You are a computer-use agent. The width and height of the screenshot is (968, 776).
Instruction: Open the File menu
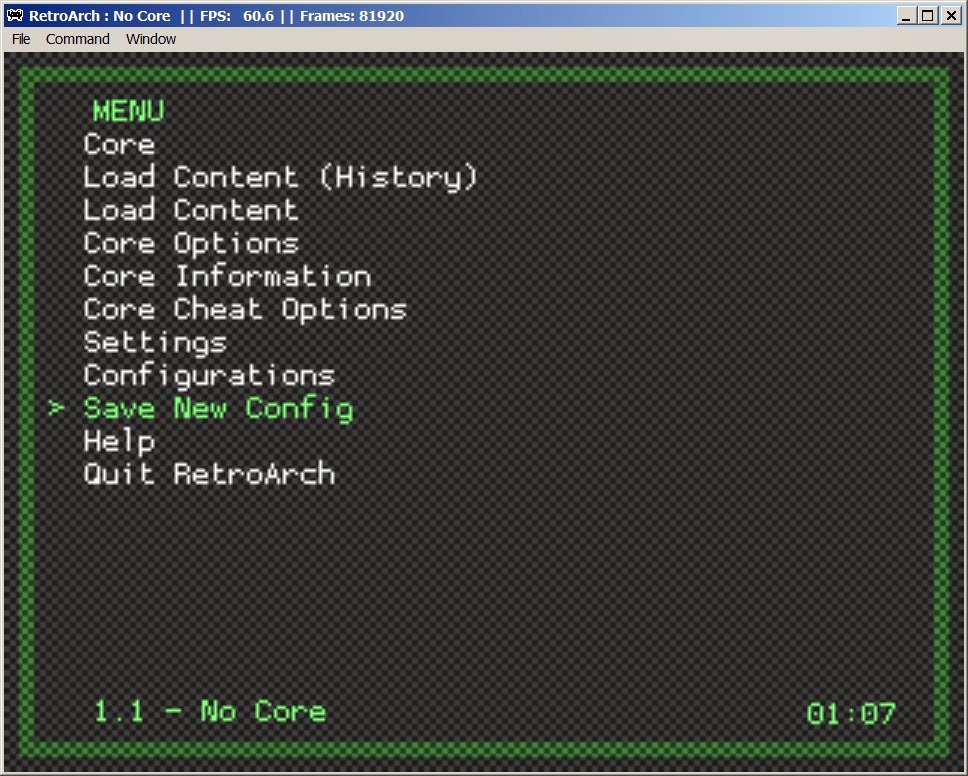point(20,39)
